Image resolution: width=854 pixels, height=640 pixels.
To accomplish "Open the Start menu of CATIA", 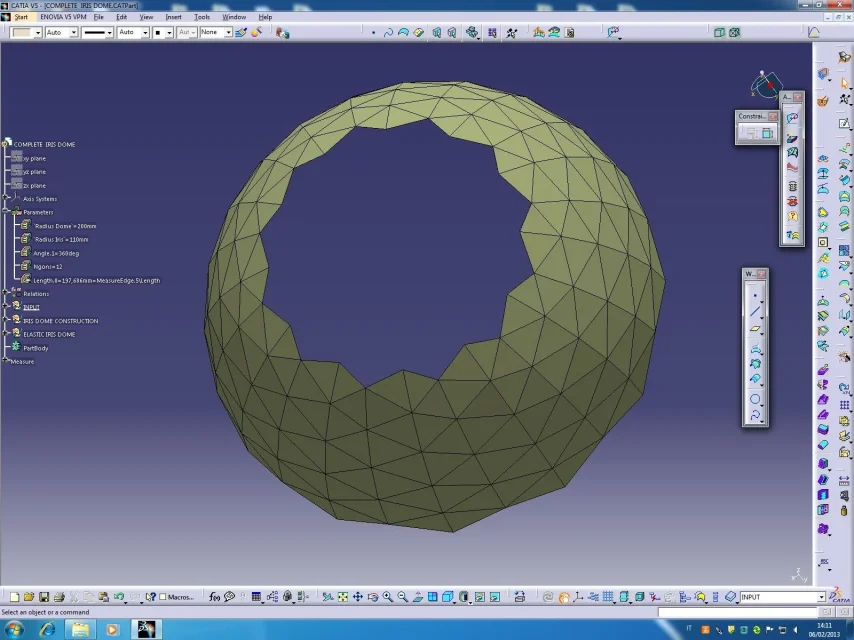I will (21, 17).
